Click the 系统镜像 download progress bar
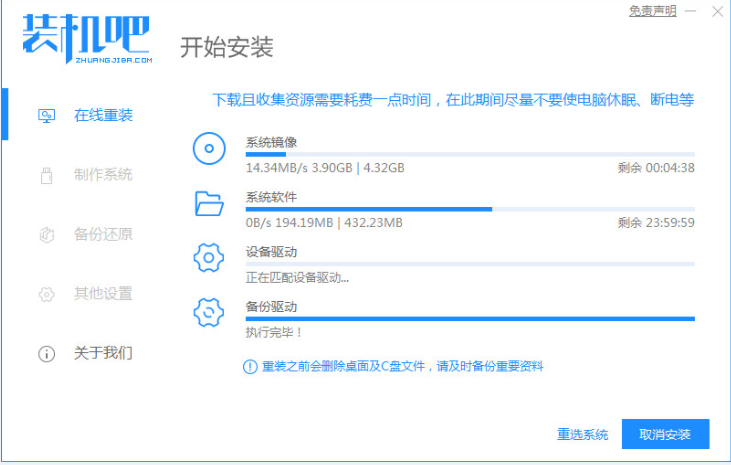731x465 pixels. point(470,155)
